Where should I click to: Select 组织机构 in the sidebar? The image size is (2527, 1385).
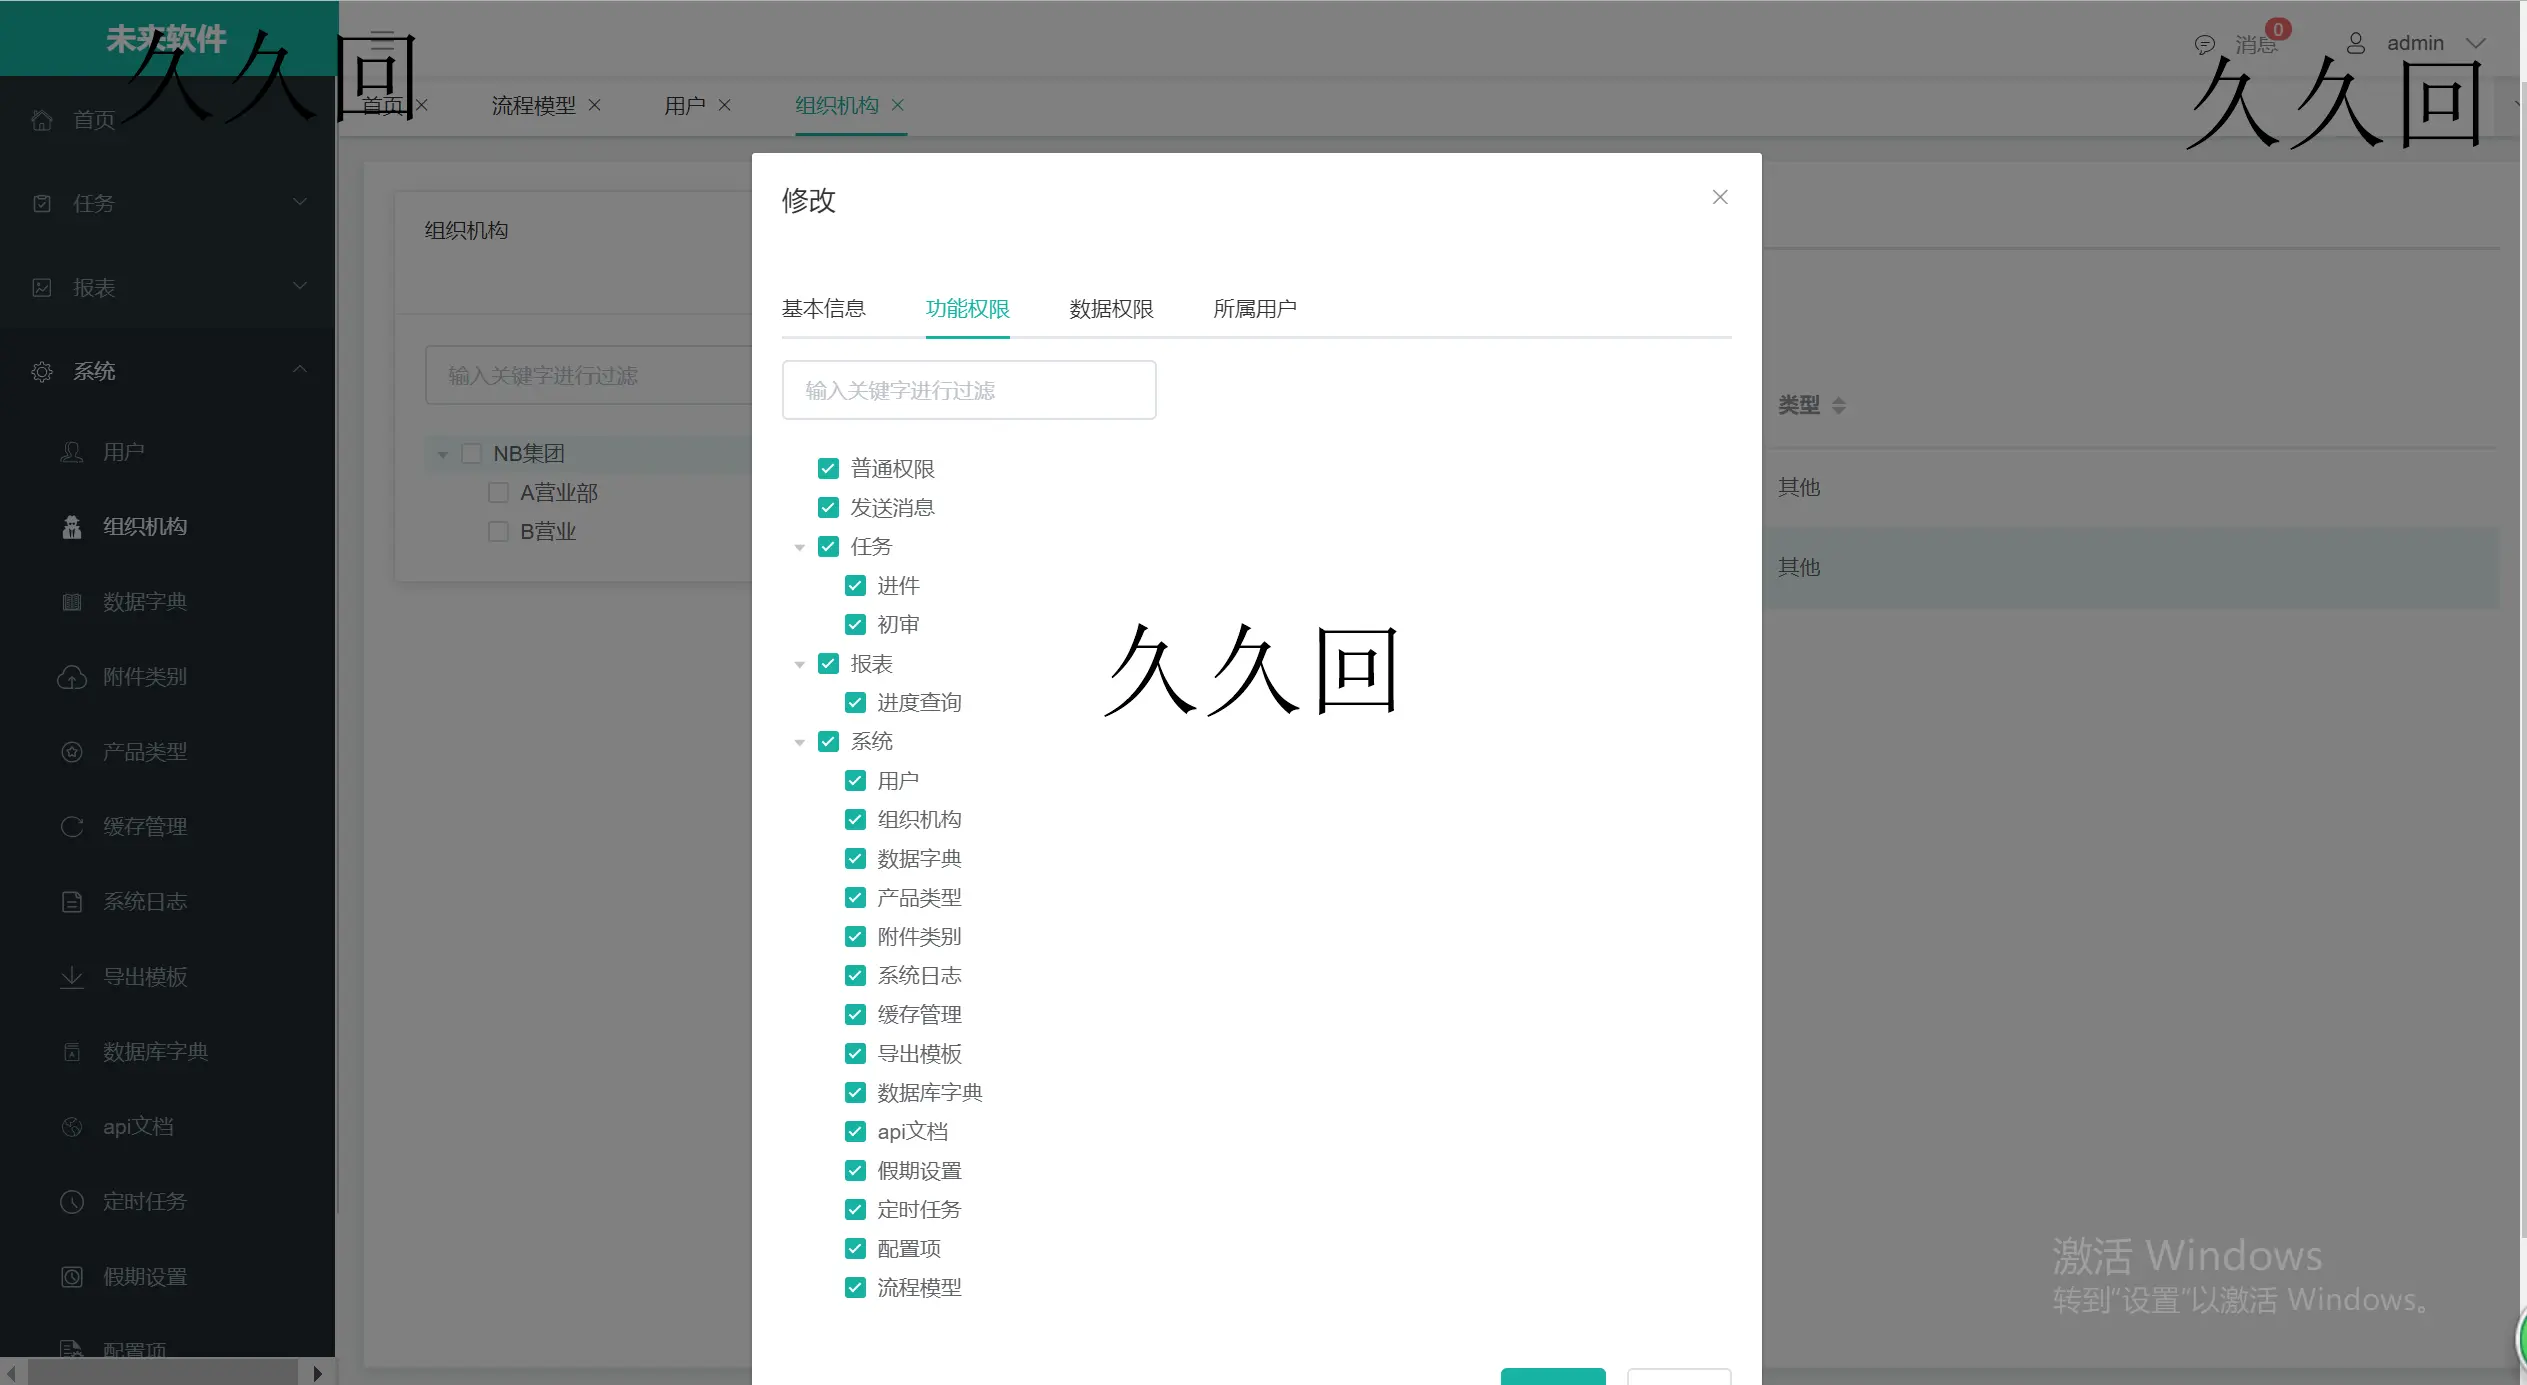click(x=145, y=526)
